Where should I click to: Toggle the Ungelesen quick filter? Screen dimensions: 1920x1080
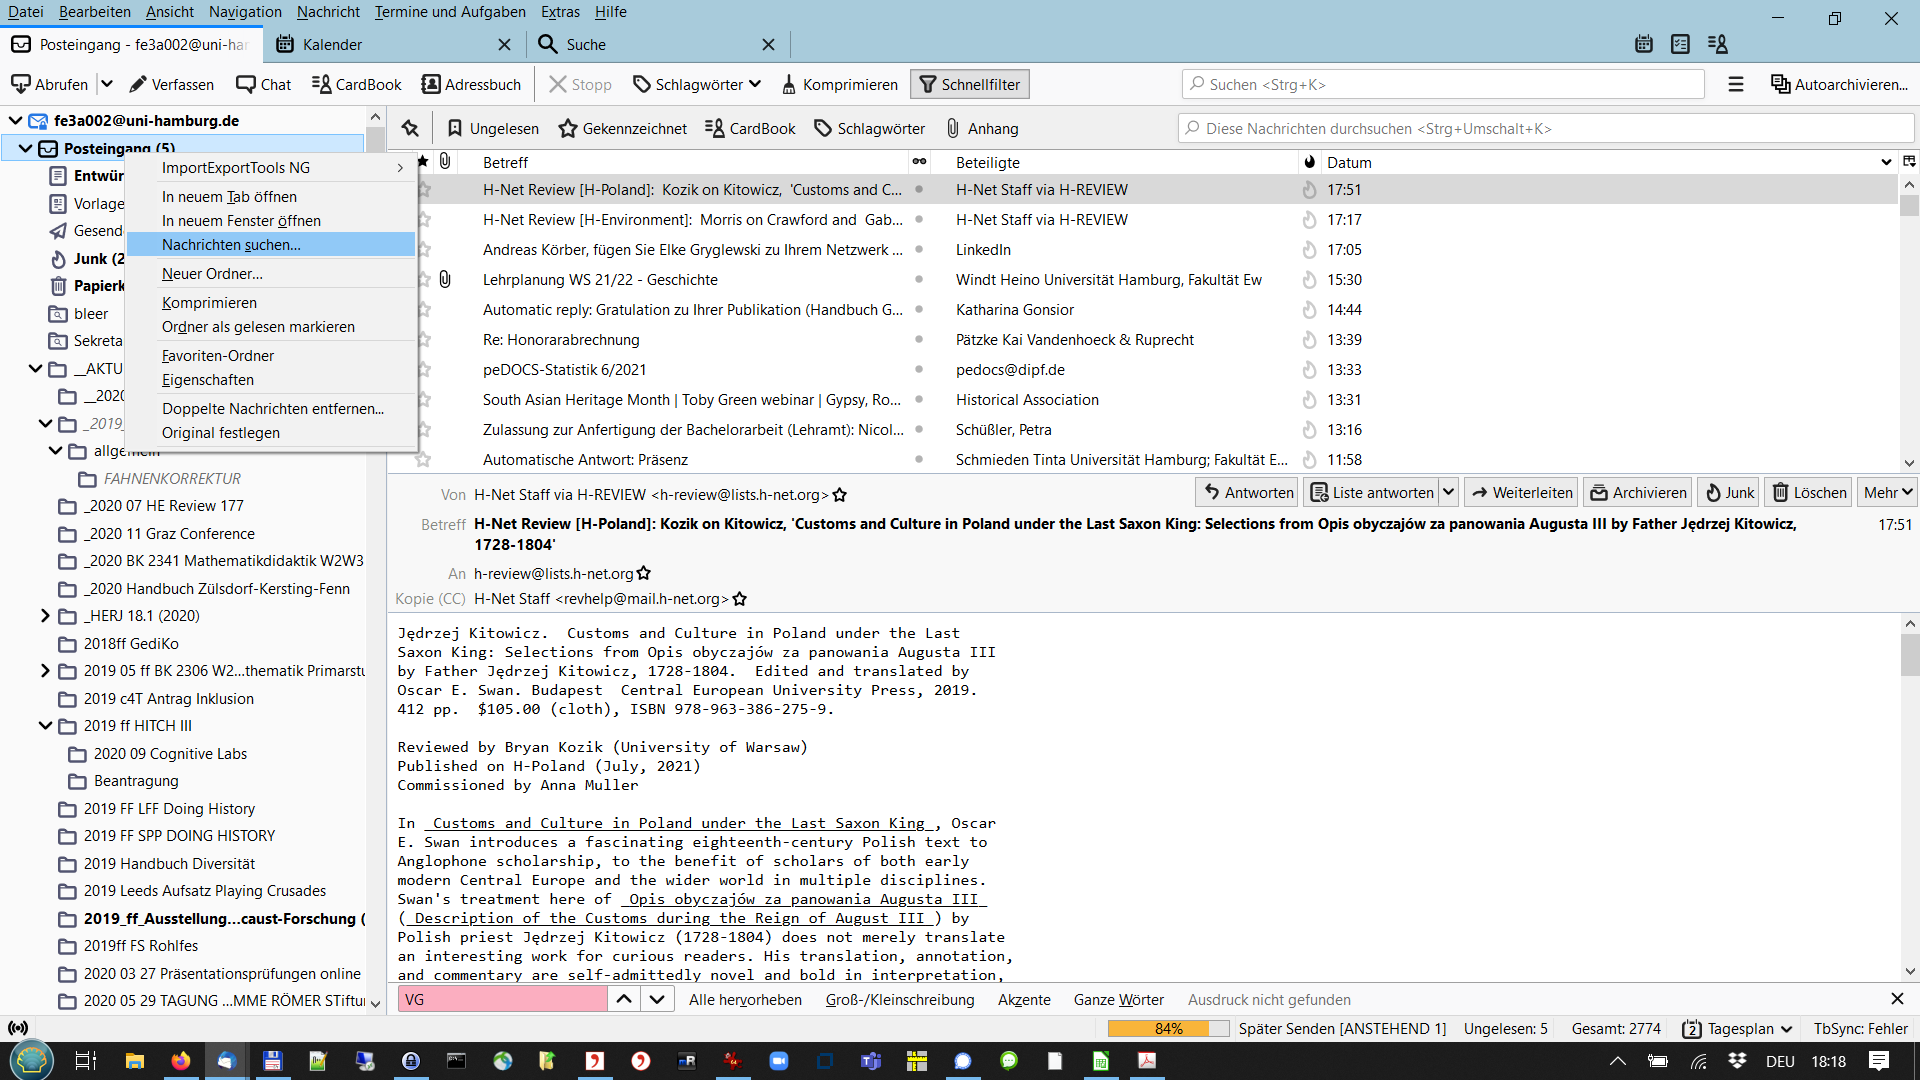coord(493,129)
